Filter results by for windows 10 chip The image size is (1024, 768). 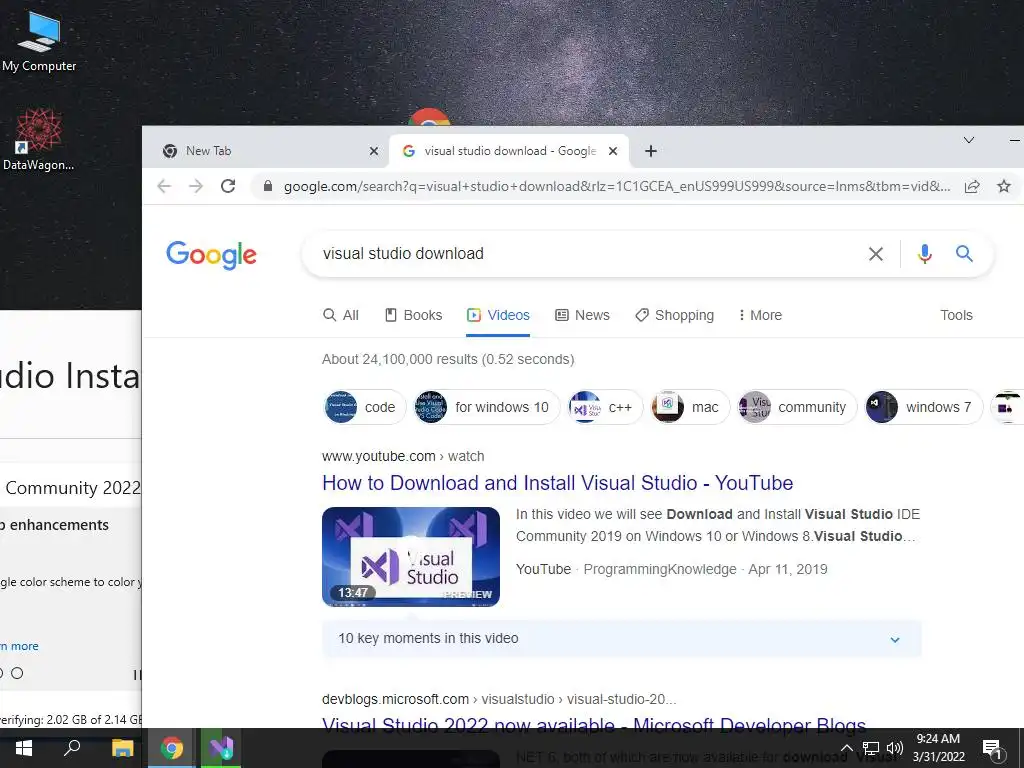pos(486,407)
